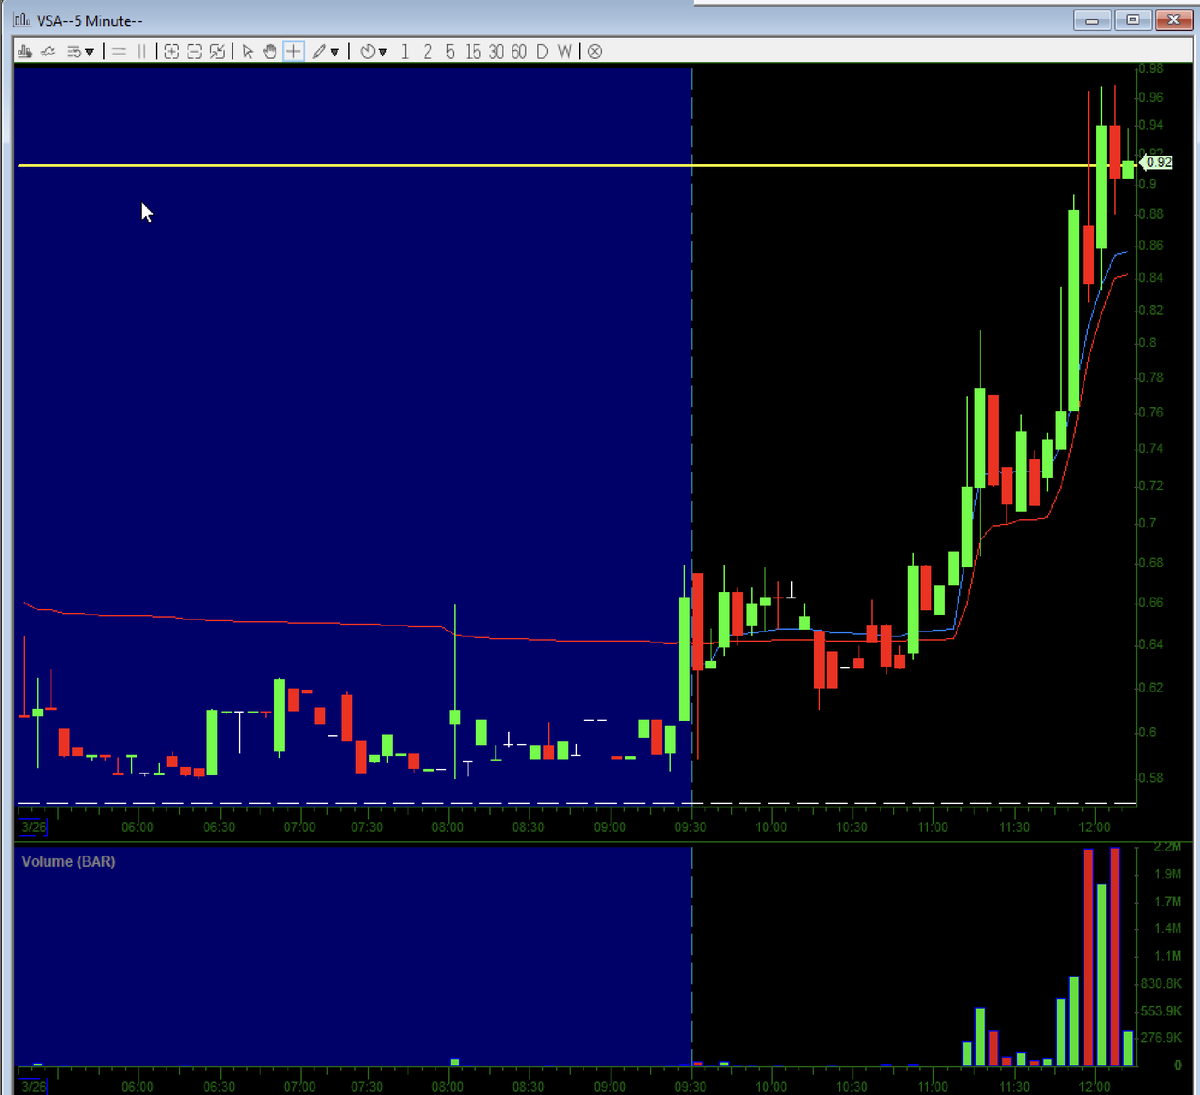Expand the drawing tools dropdown arrow
This screenshot has height=1095, width=1200.
(335, 52)
